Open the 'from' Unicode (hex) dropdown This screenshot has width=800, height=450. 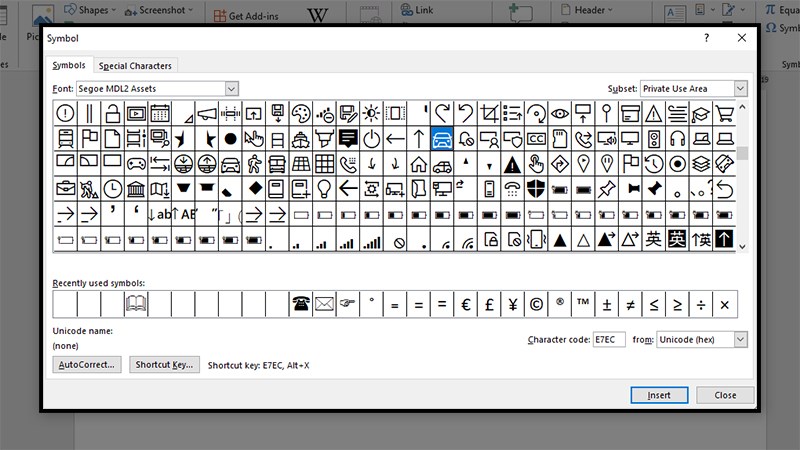click(x=740, y=339)
